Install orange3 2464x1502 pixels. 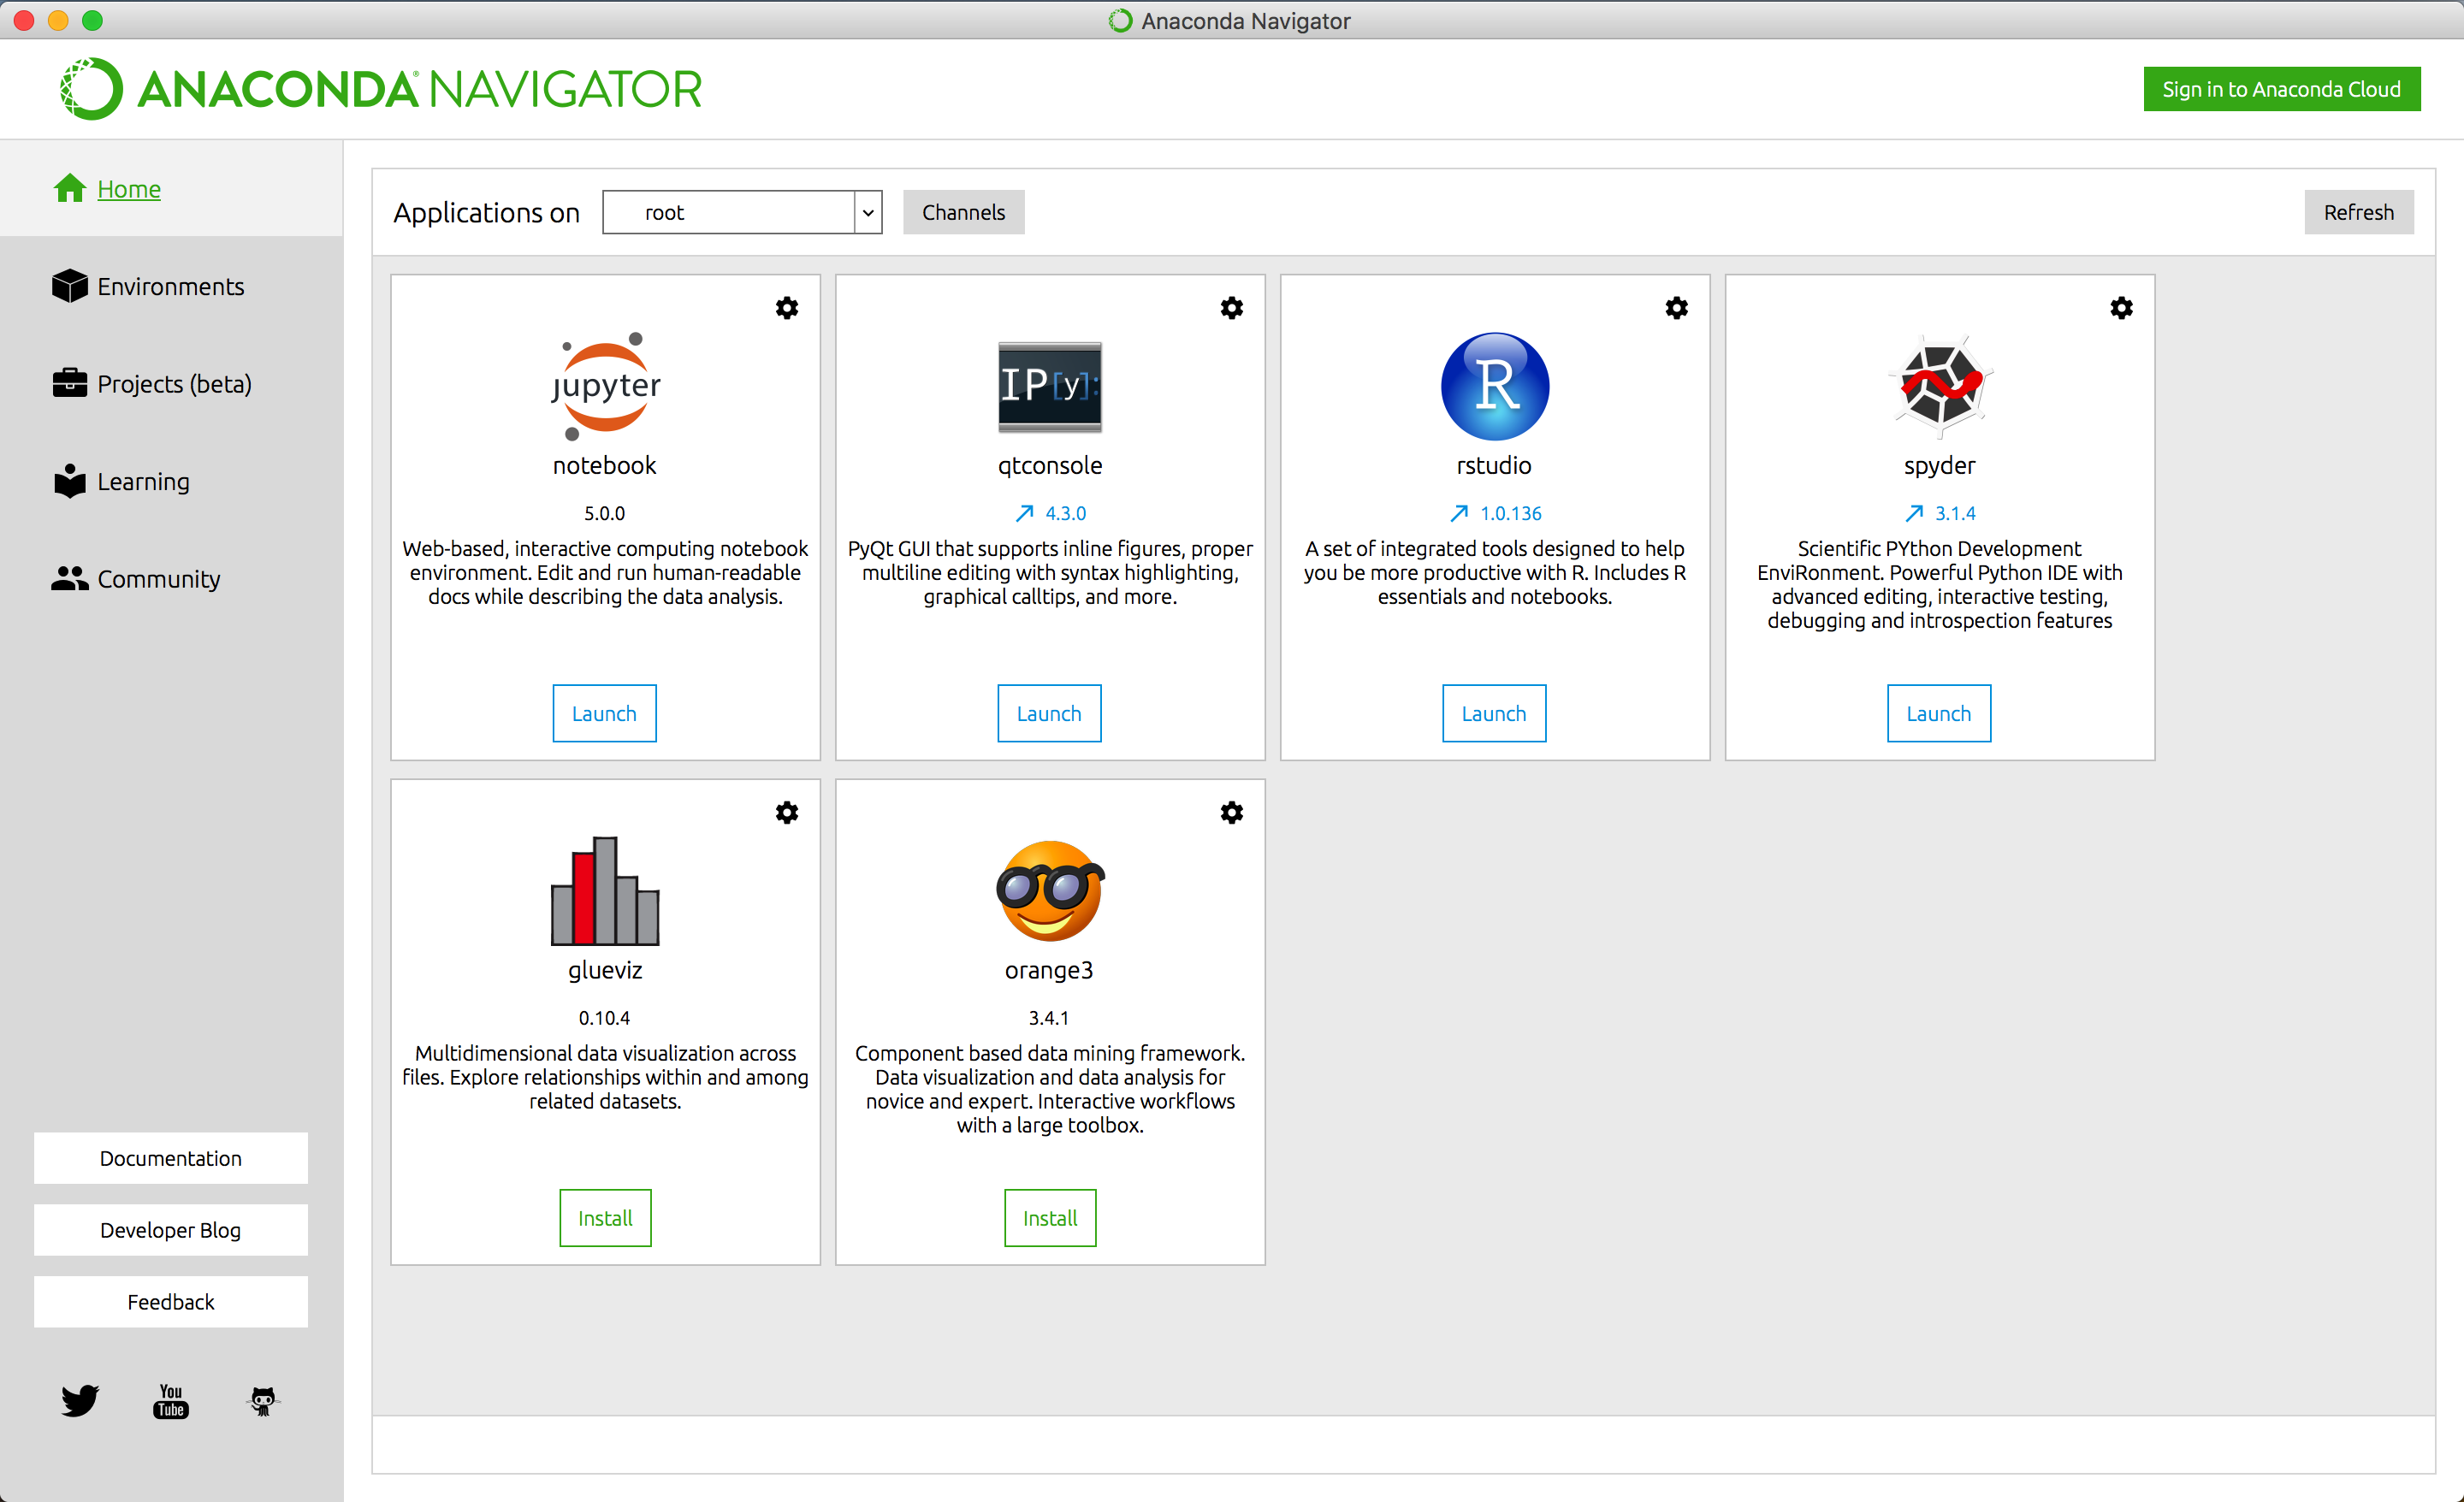point(1050,1218)
